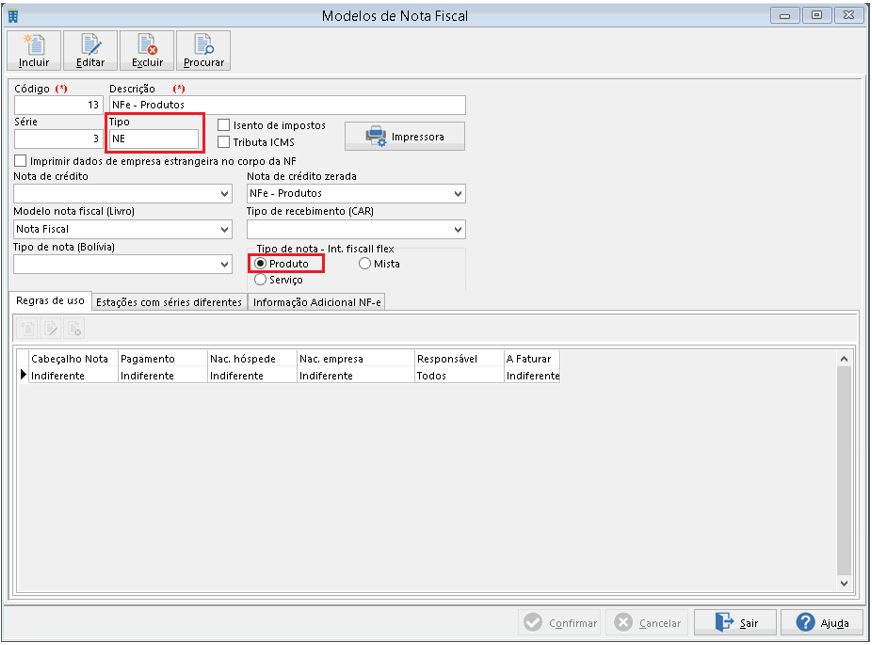Click the Descrição input field
This screenshot has height=645, width=872.
click(287, 105)
